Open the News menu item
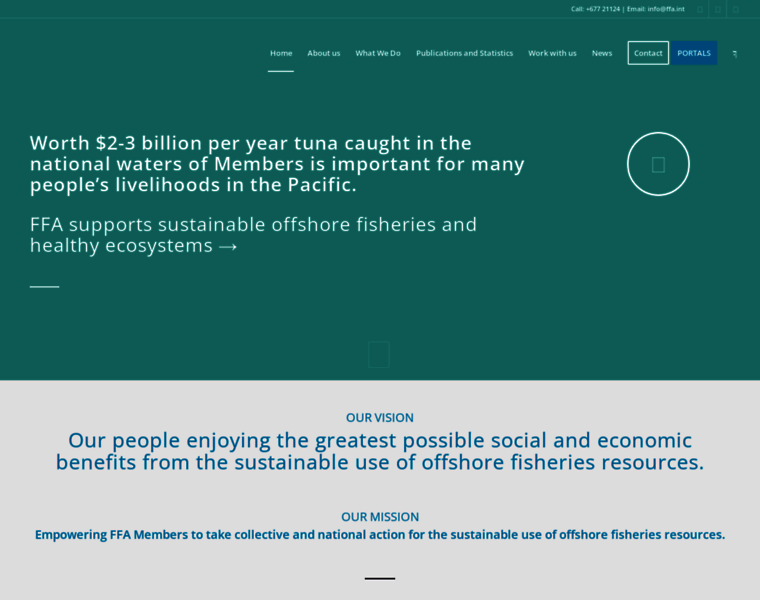760x600 pixels. tap(602, 53)
